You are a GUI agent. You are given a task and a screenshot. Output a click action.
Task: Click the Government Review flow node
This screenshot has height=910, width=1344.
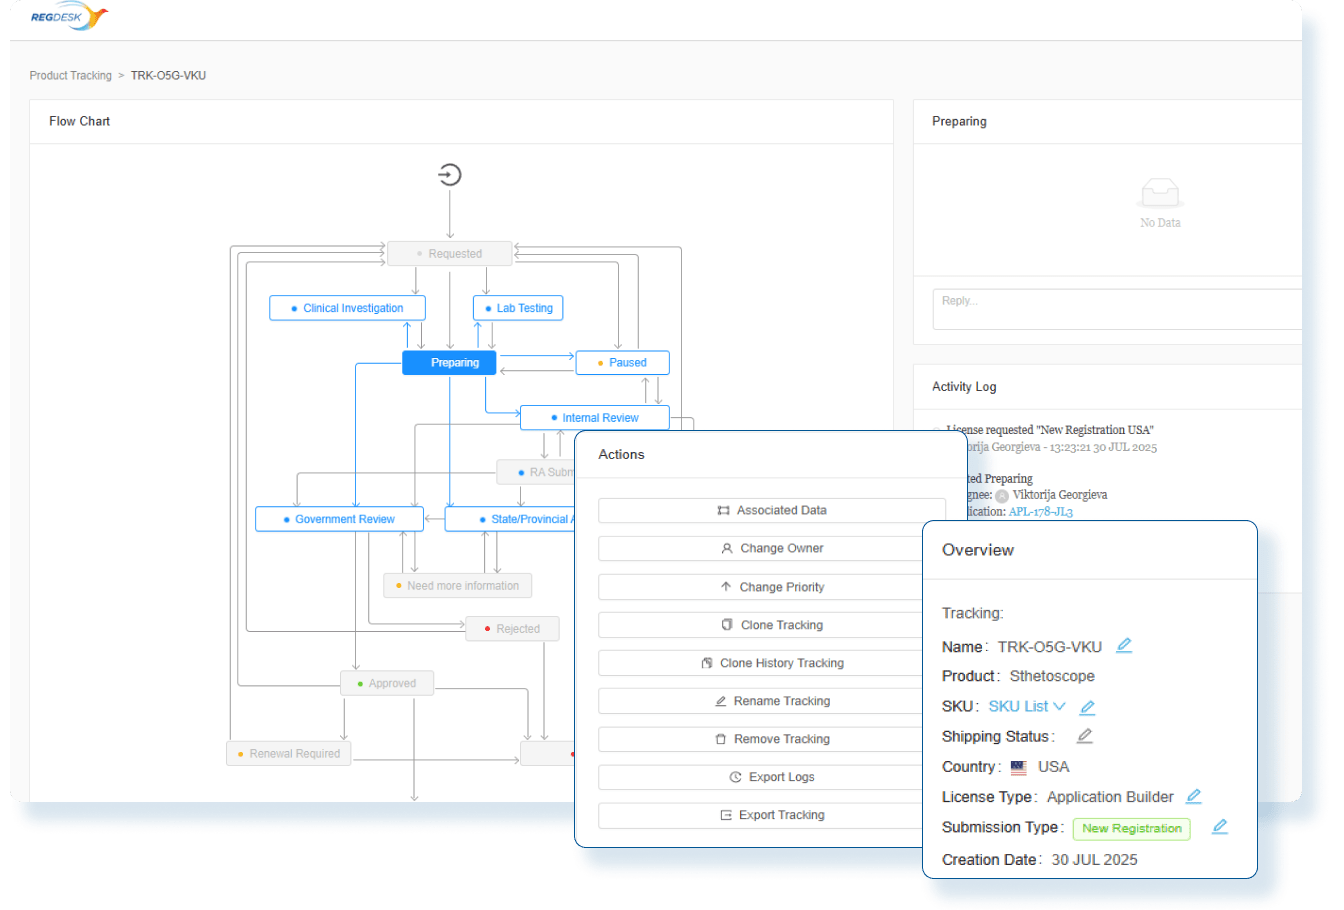coord(339,519)
